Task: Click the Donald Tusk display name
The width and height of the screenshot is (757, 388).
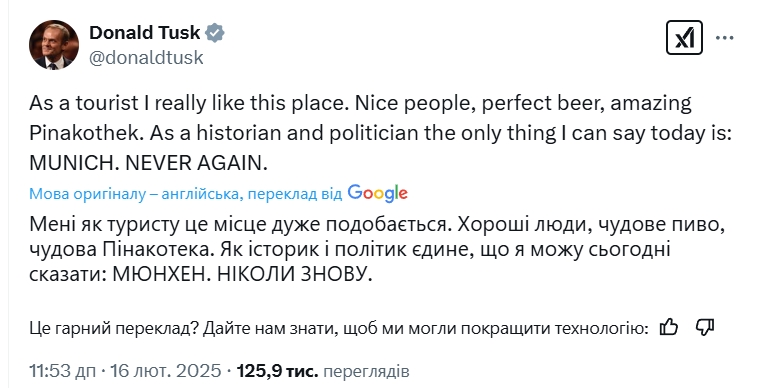Action: tap(144, 33)
